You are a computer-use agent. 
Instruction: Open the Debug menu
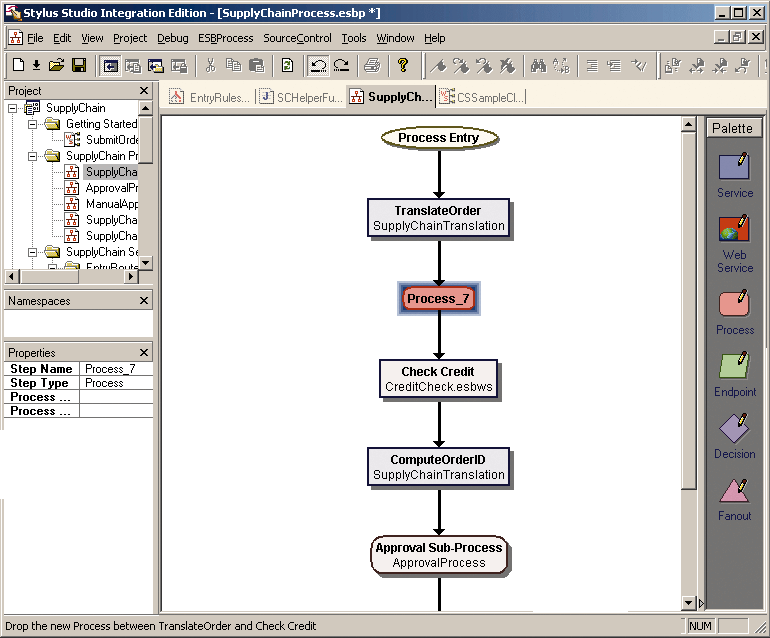click(173, 38)
